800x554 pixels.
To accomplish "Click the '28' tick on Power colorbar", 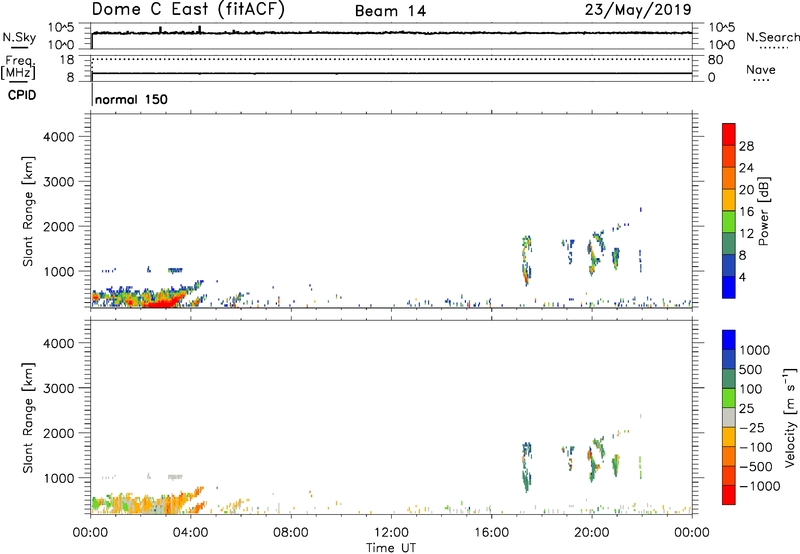I will pos(746,146).
